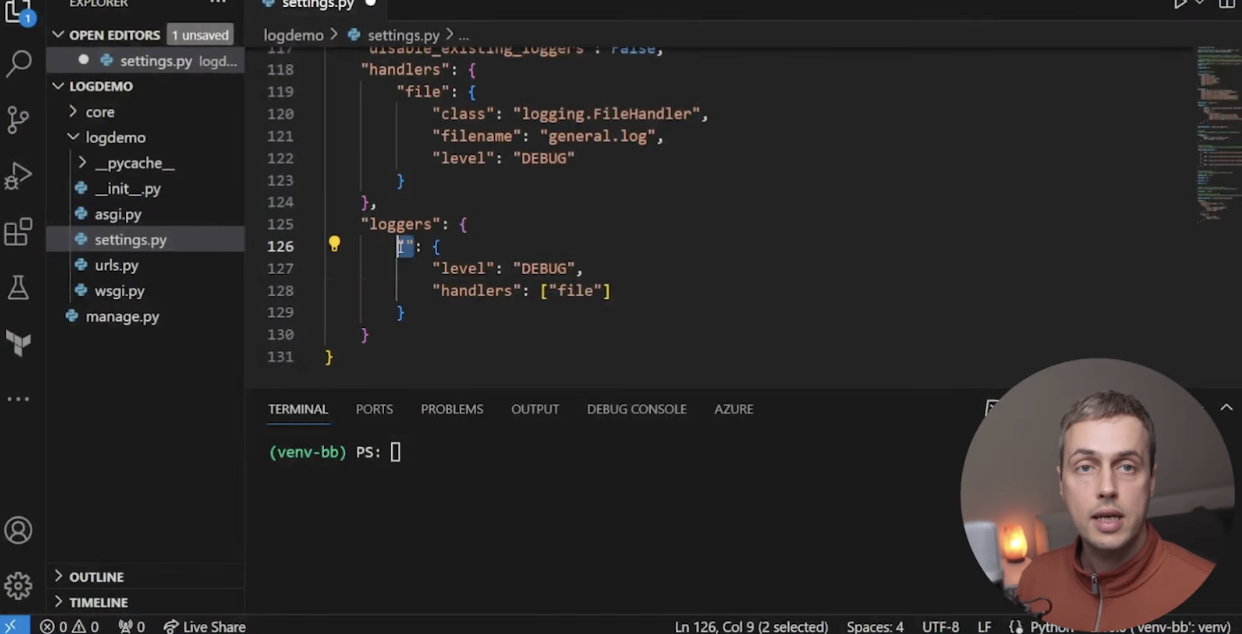Open the run options dropdown beside the play button
Image resolution: width=1242 pixels, height=634 pixels.
[1200, 4]
